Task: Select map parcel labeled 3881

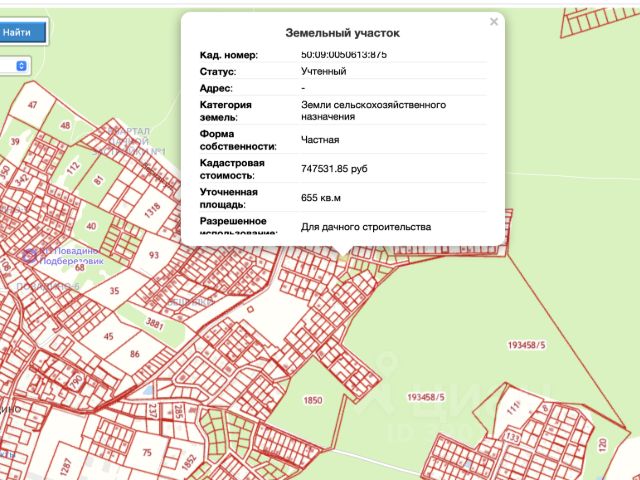Action: pyautogui.click(x=155, y=324)
